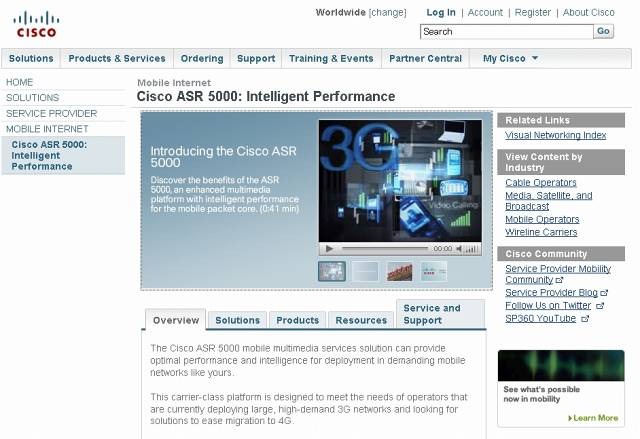Select the third video thumbnail

click(399, 271)
